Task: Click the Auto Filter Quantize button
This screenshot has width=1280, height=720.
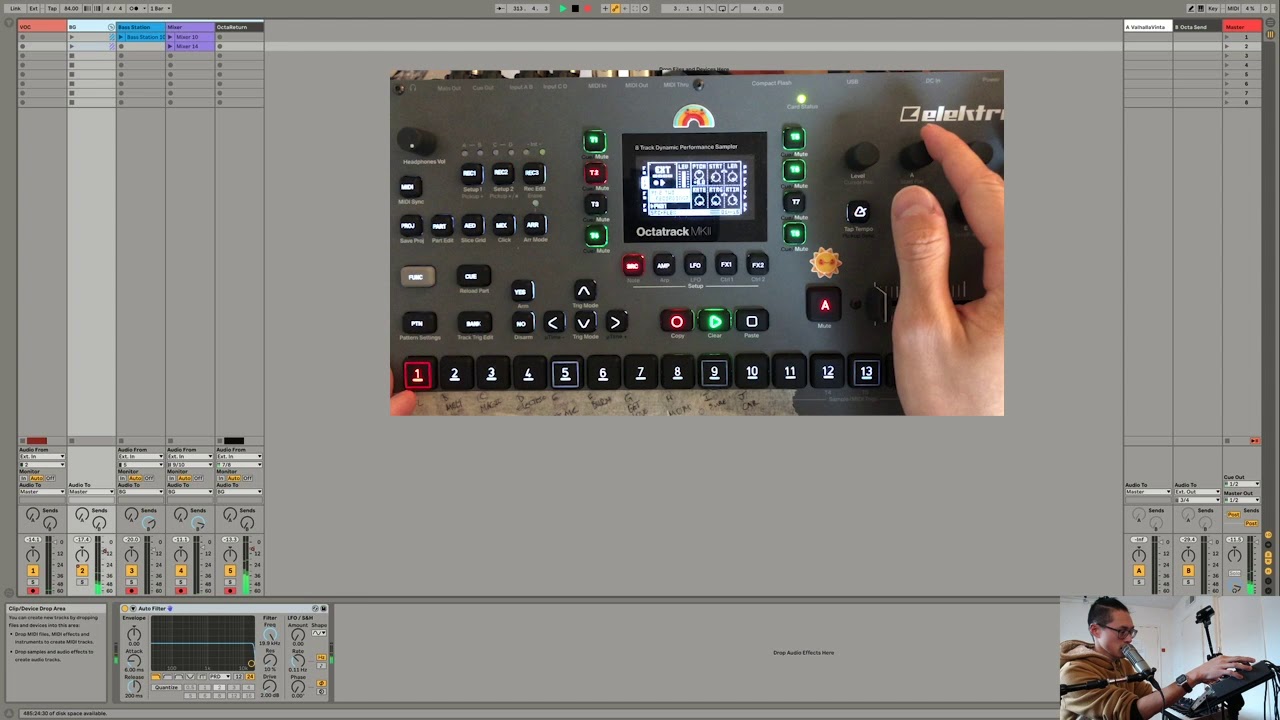Action: 167,687
